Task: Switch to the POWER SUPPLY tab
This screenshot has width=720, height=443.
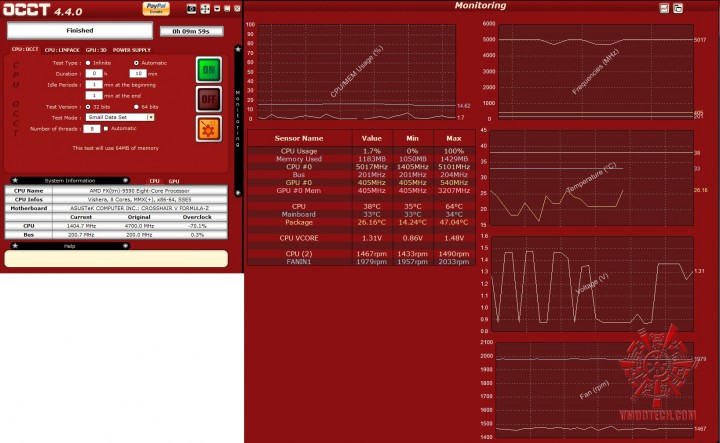Action: point(132,50)
